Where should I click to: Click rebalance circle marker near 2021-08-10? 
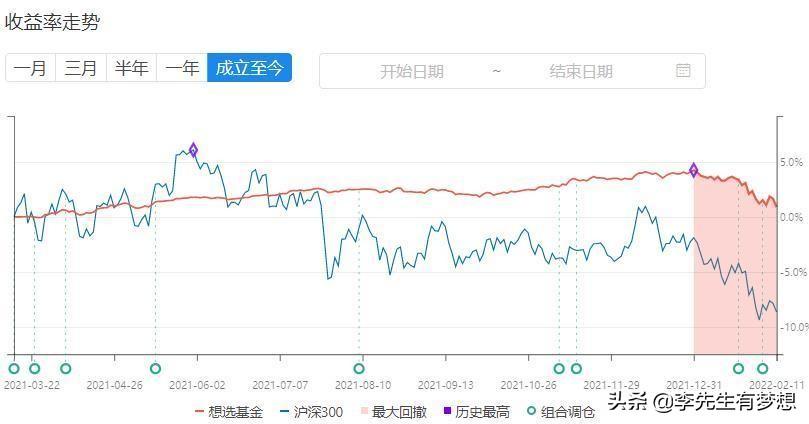(359, 369)
